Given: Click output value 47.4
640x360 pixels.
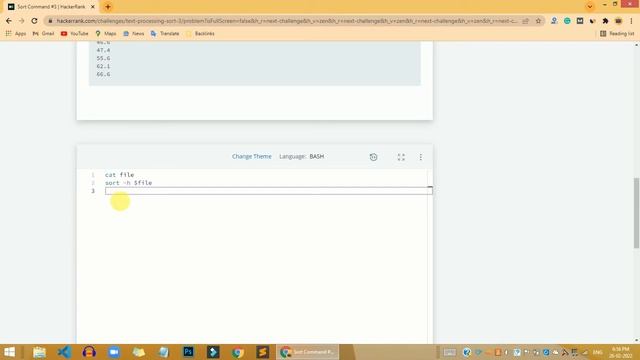Looking at the screenshot, I should point(103,50).
